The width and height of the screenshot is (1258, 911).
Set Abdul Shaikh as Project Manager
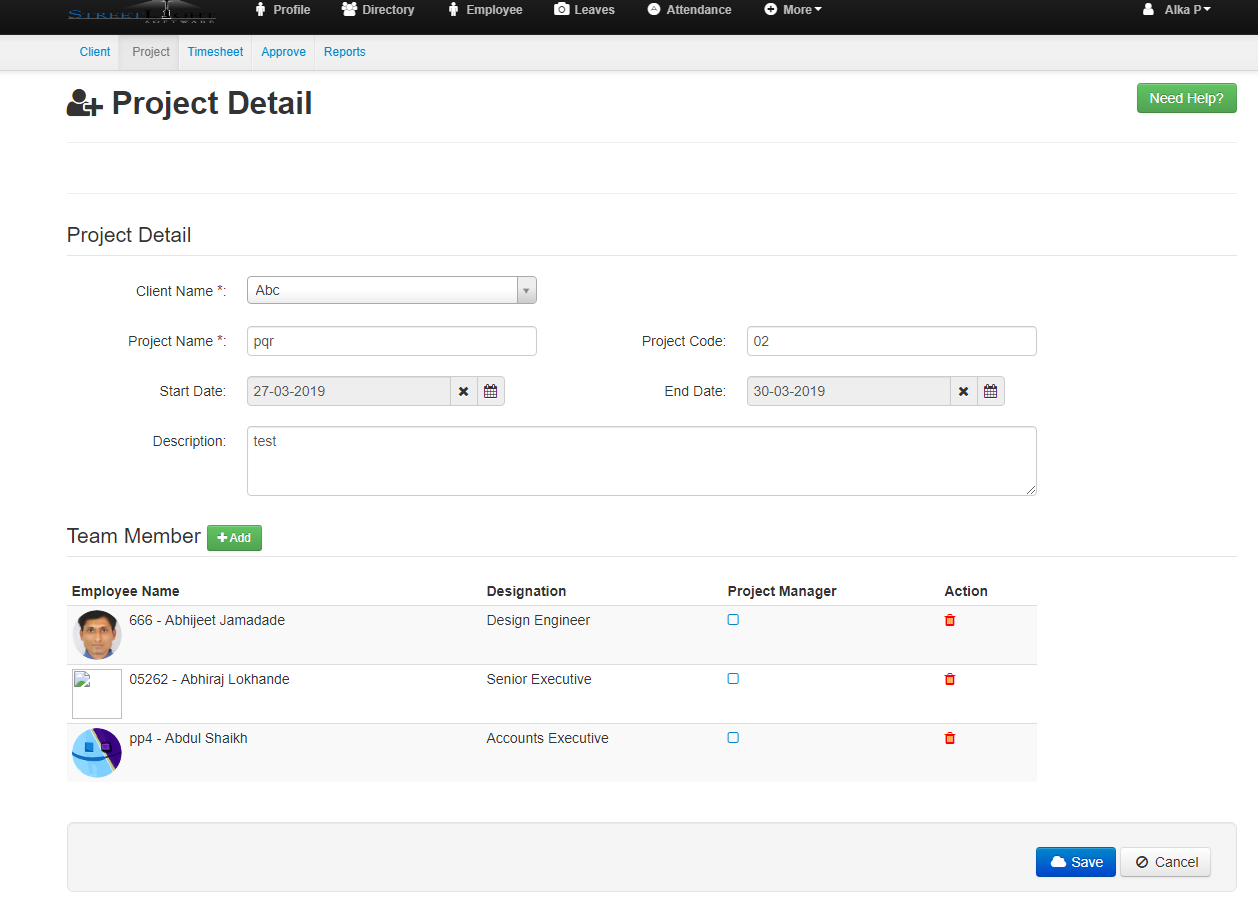coord(733,738)
